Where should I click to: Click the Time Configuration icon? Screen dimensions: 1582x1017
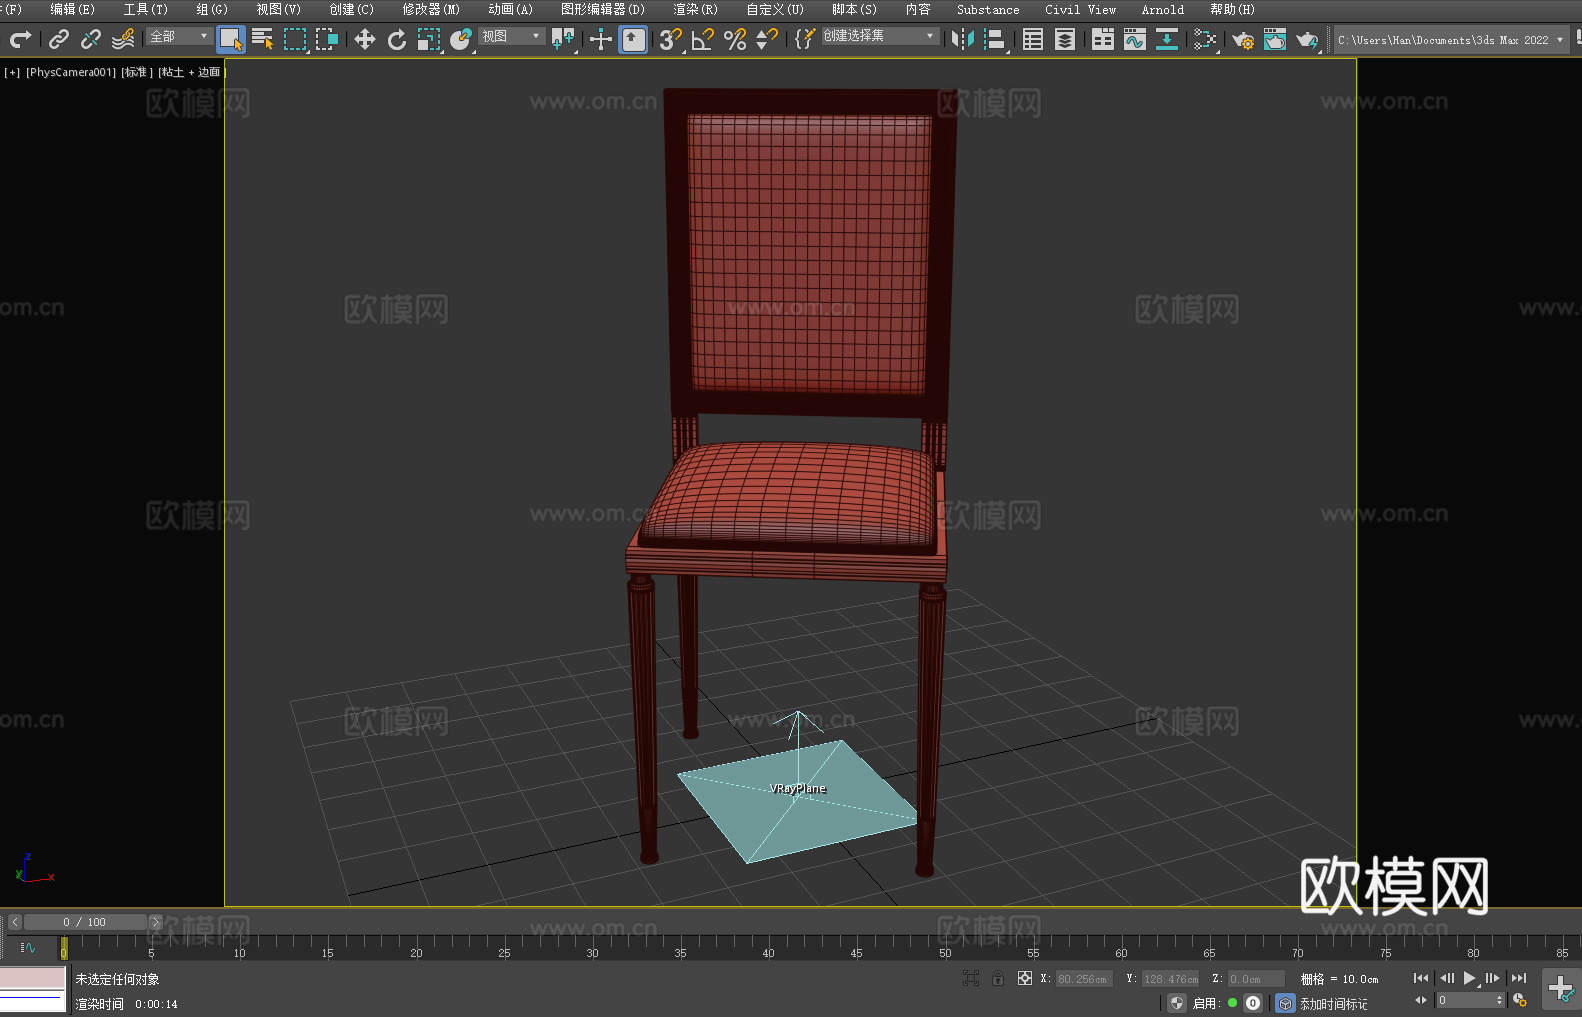[x=1520, y=1000]
